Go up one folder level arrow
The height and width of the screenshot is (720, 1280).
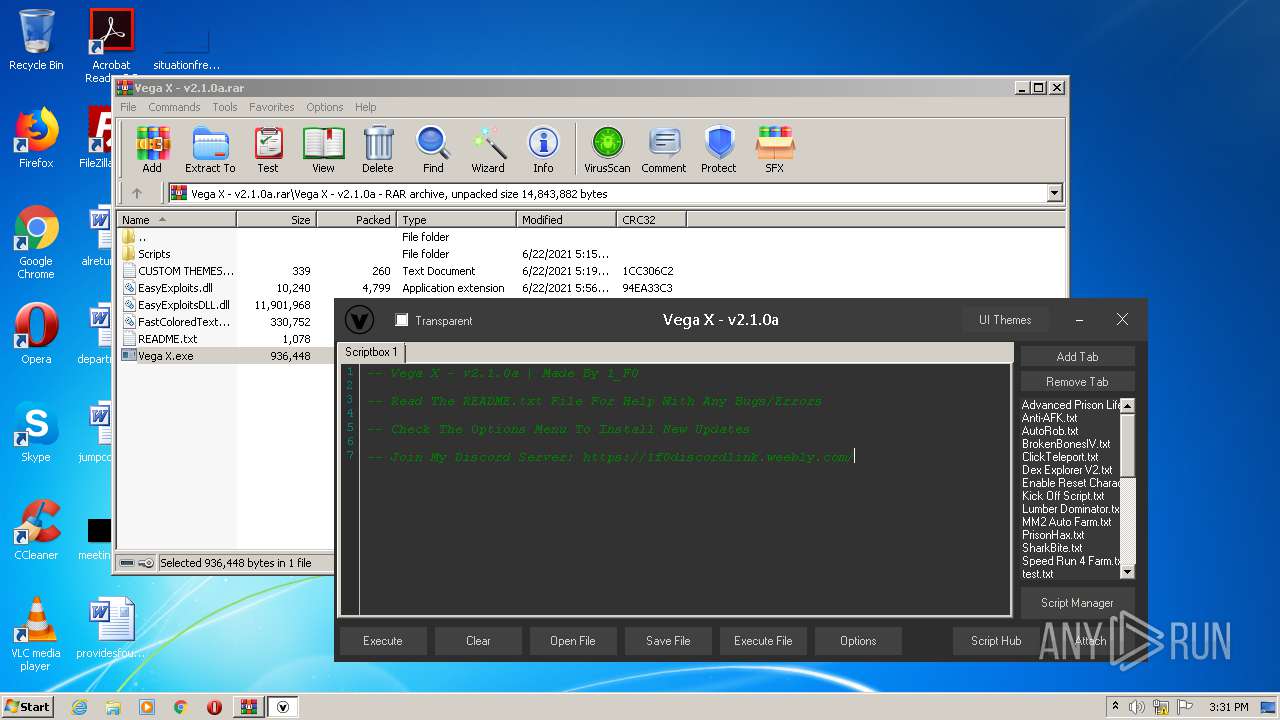click(137, 194)
